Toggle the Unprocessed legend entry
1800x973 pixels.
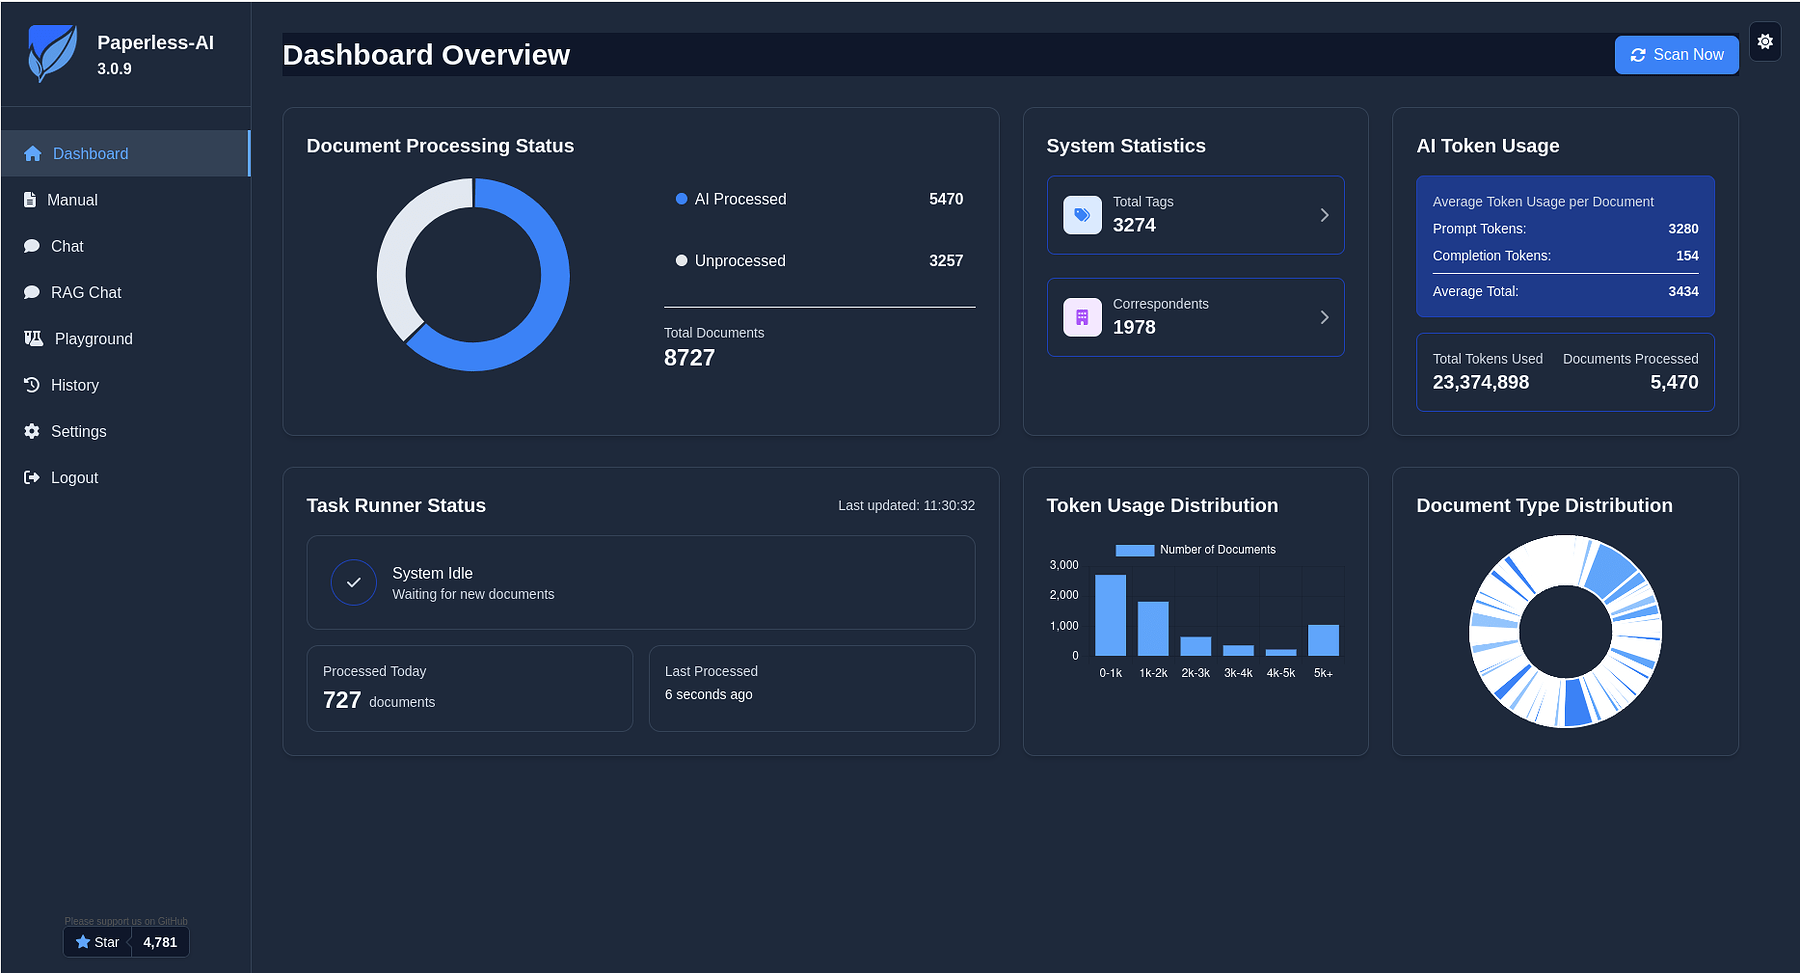pos(731,261)
